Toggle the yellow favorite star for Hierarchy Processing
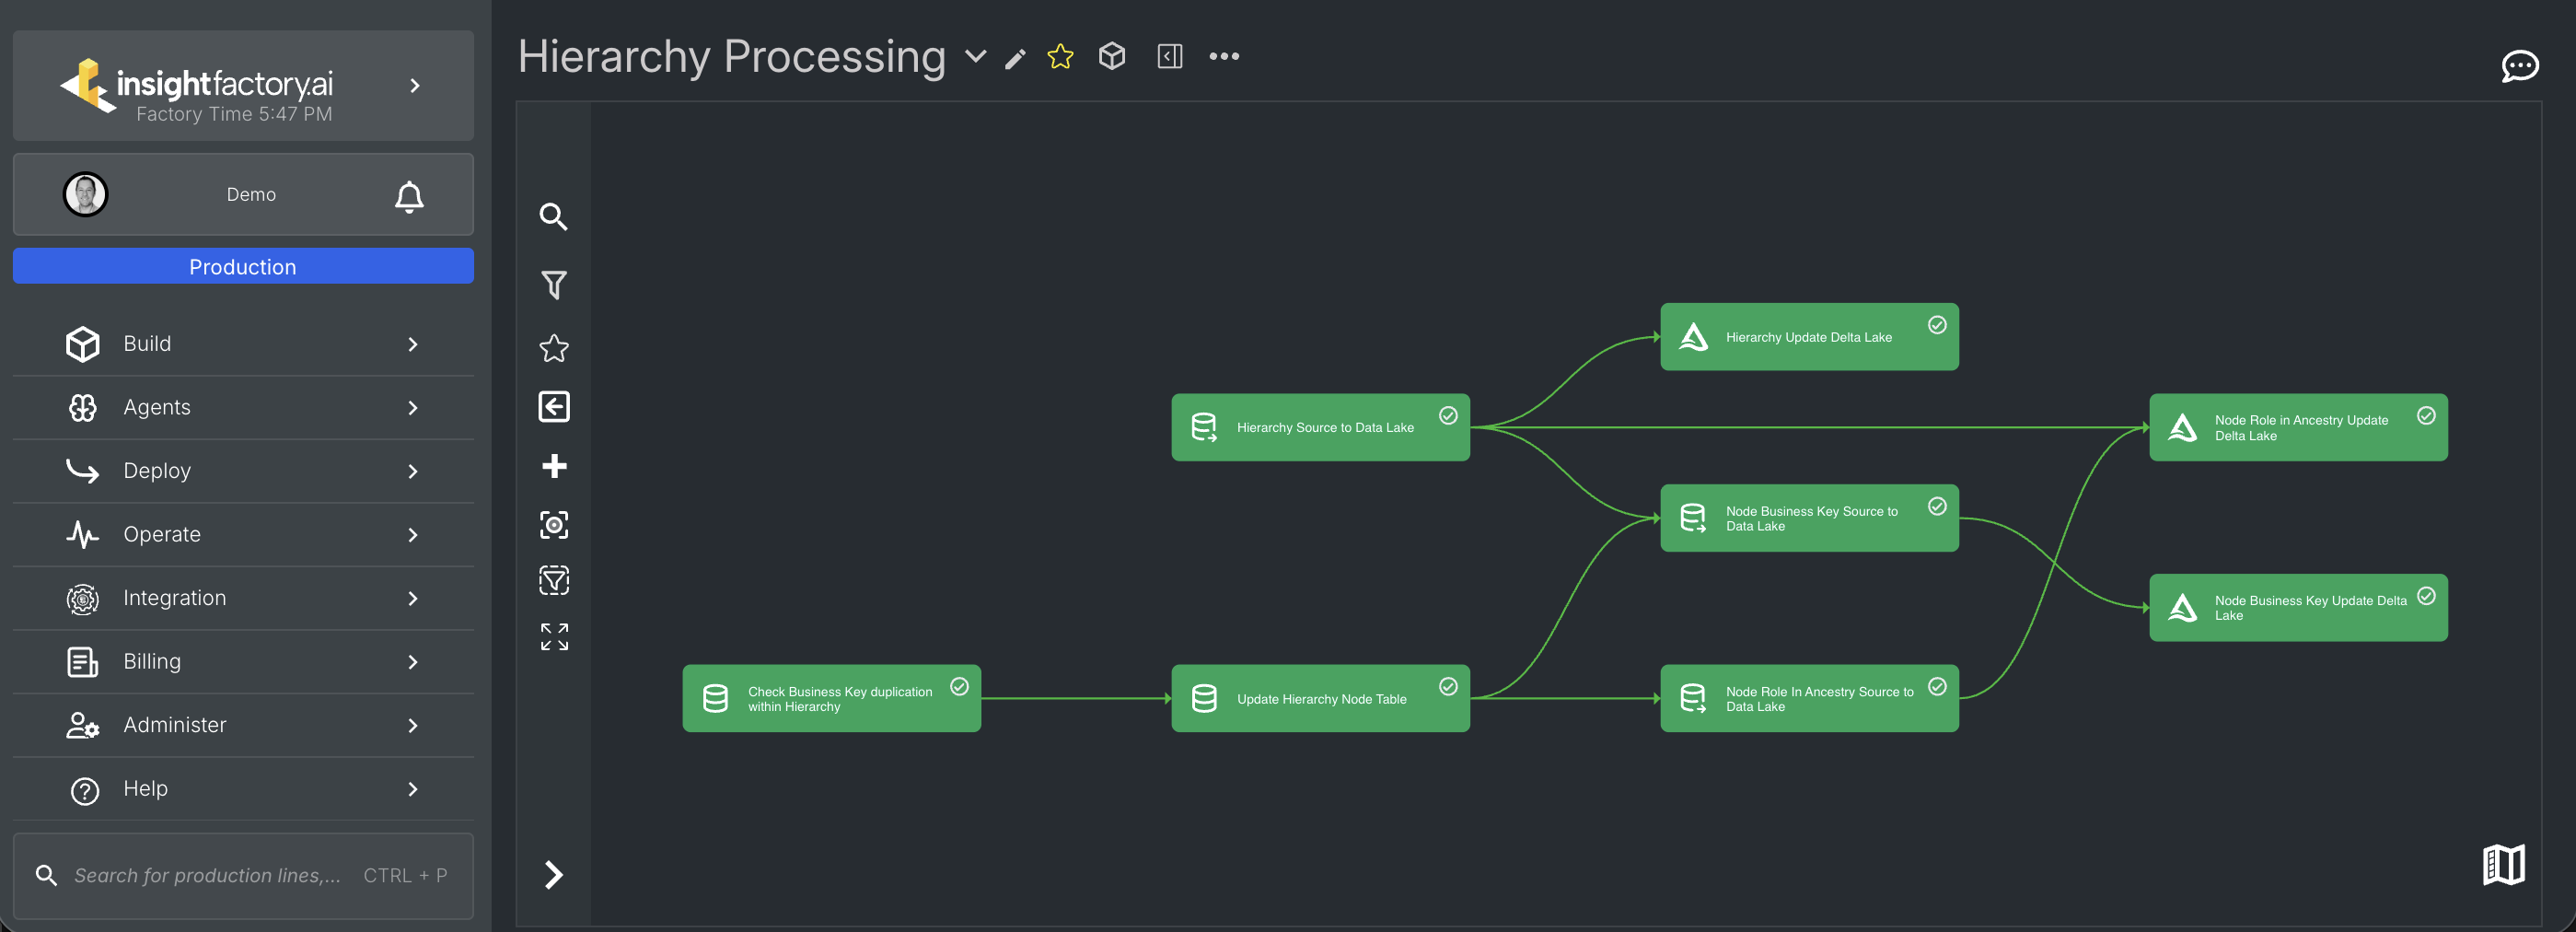The image size is (2576, 932). coord(1059,56)
